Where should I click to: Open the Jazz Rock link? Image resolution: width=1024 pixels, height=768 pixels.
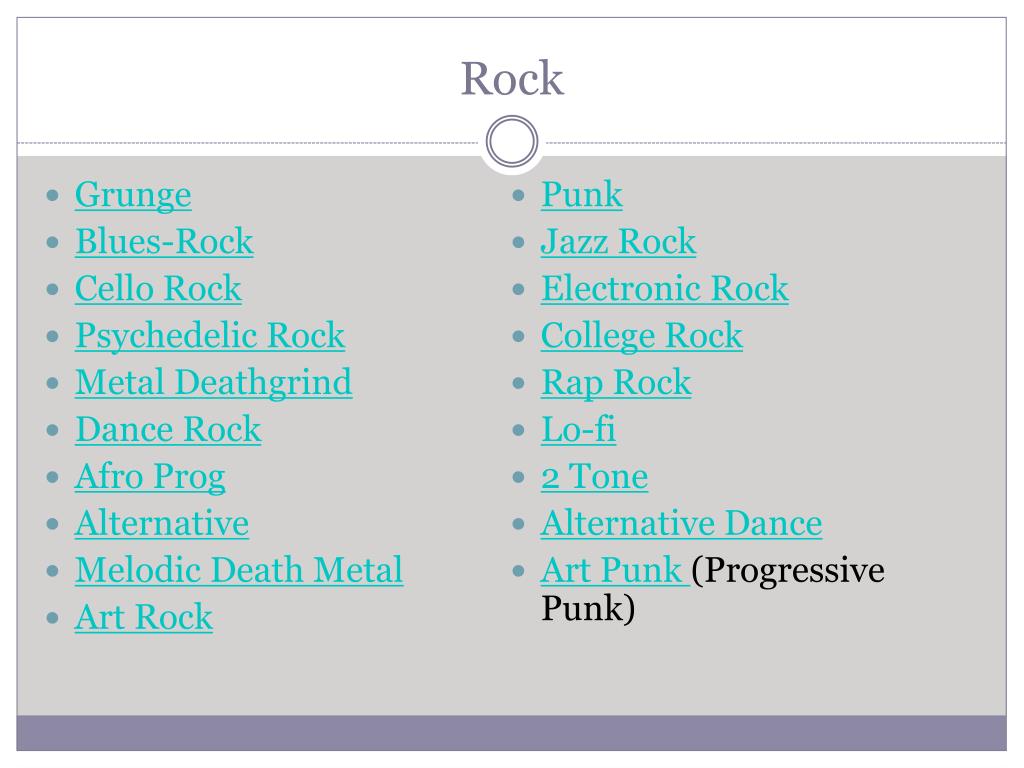[x=618, y=242]
